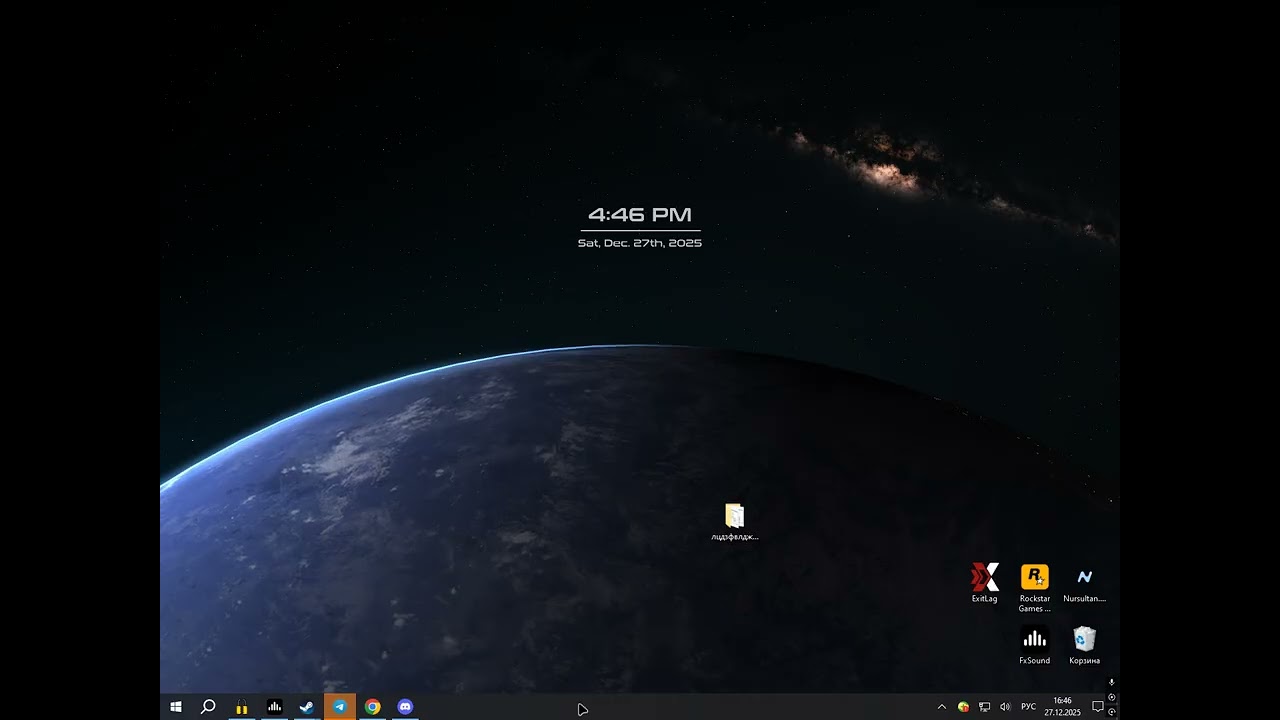Screen dimensions: 1280x720
Task: Open the yellow padlock app in taskbar
Action: pyautogui.click(x=241, y=707)
